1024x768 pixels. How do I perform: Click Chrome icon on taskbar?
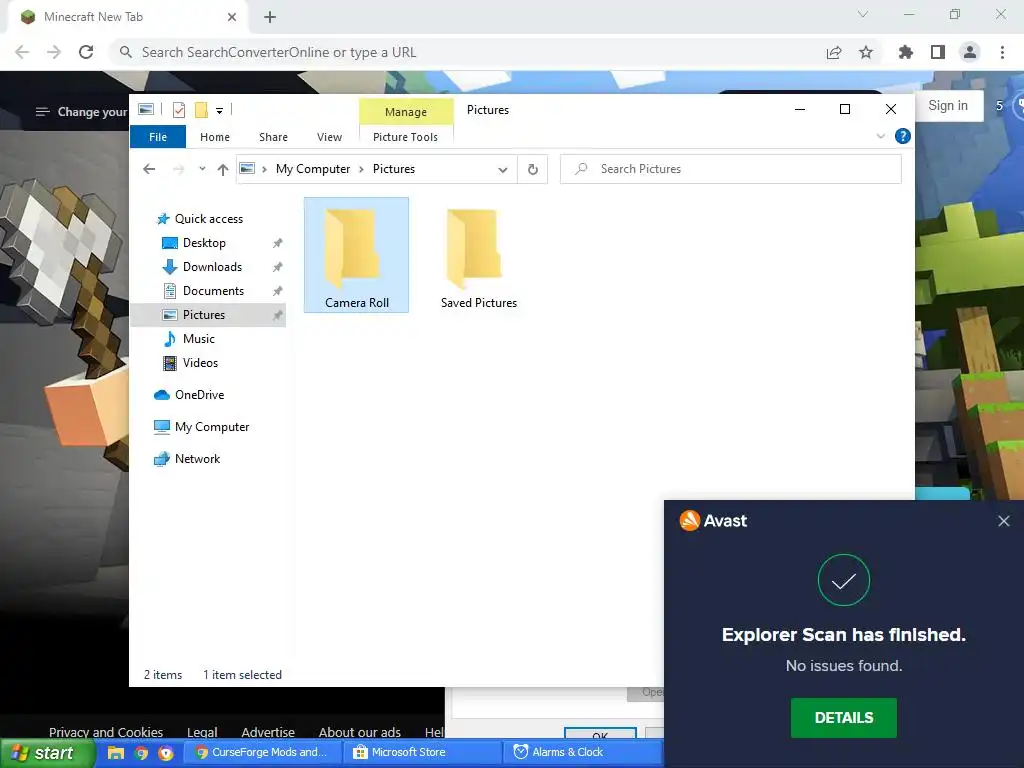click(141, 753)
